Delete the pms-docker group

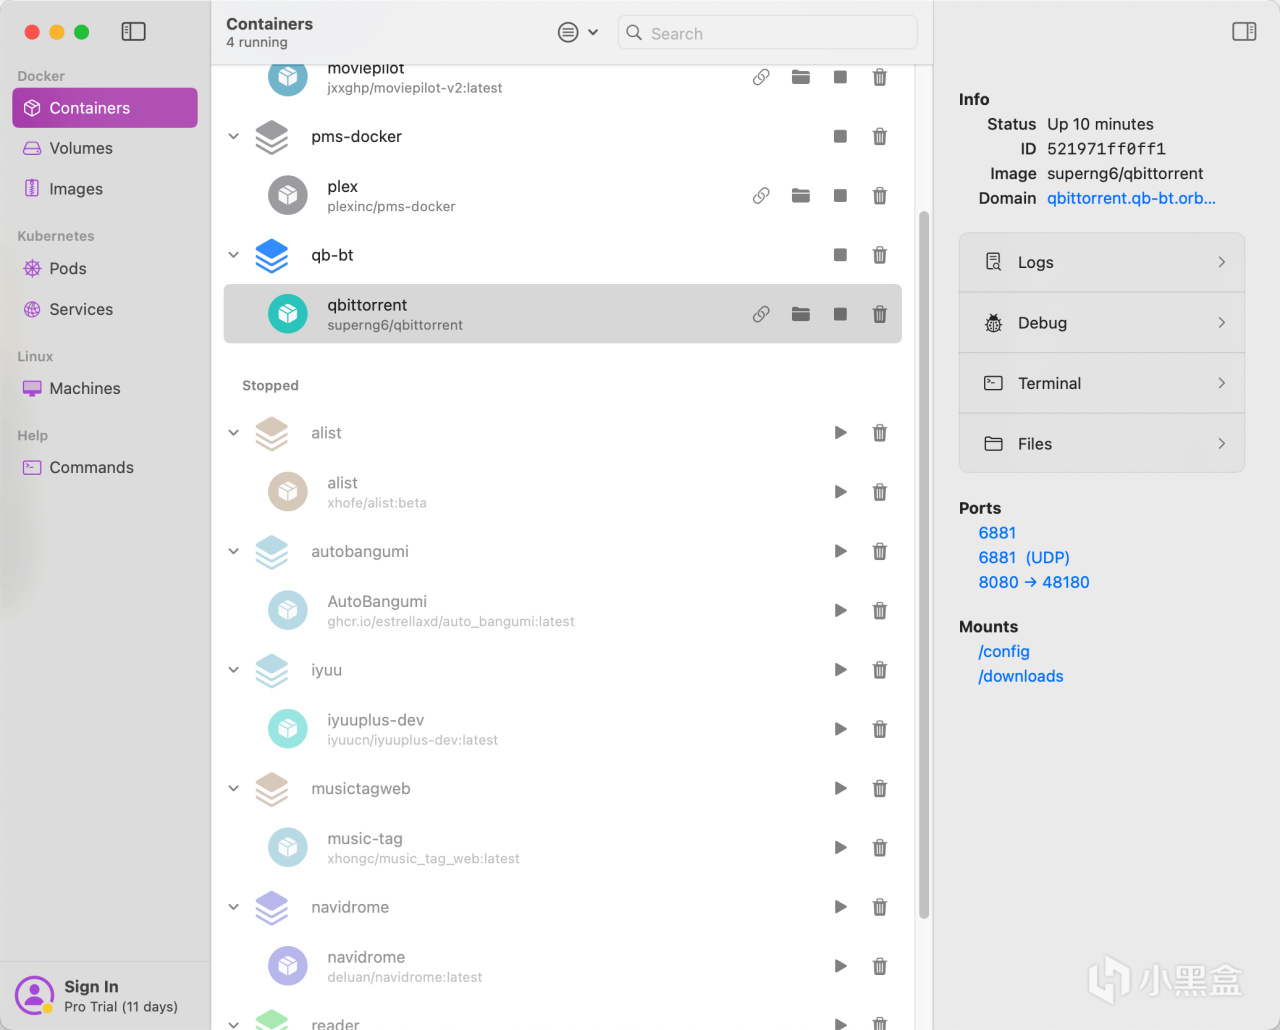click(880, 137)
